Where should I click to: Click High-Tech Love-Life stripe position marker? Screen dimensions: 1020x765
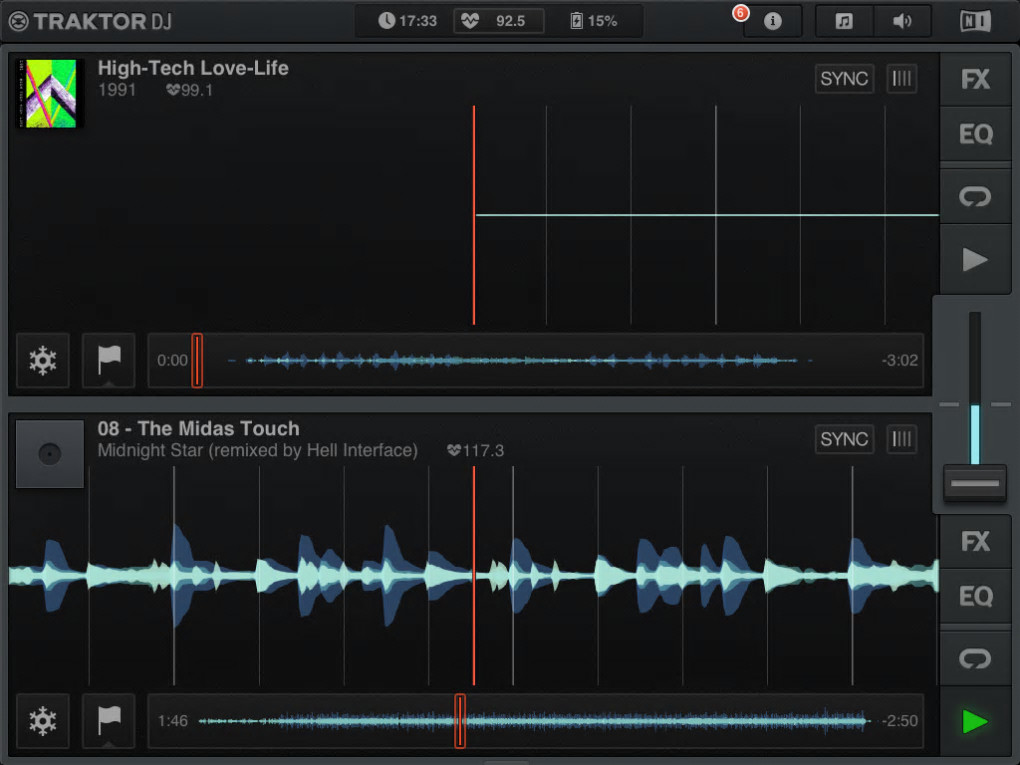click(x=197, y=360)
